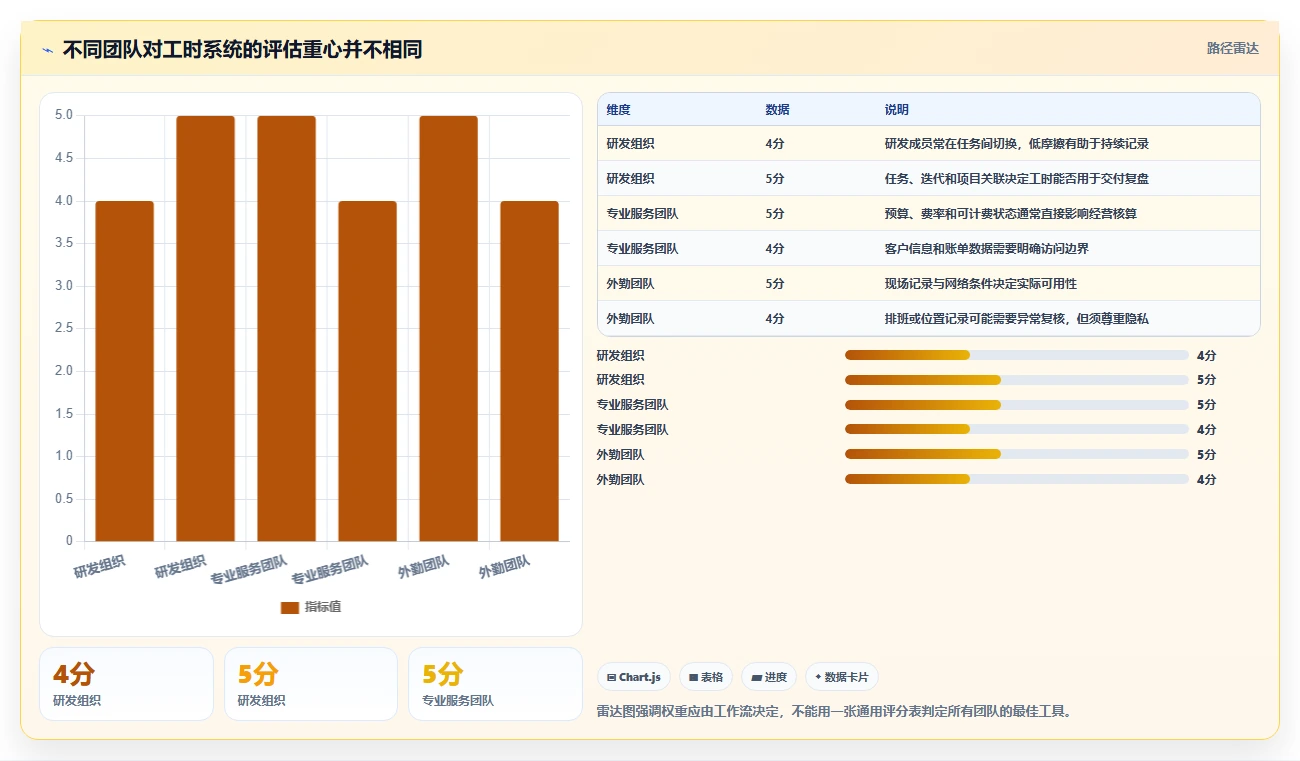The width and height of the screenshot is (1300, 761).
Task: Select the 表格 pill label
Action: pos(712,677)
